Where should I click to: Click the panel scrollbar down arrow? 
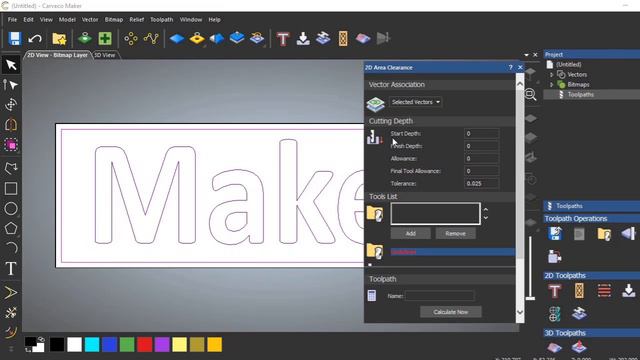(x=520, y=312)
